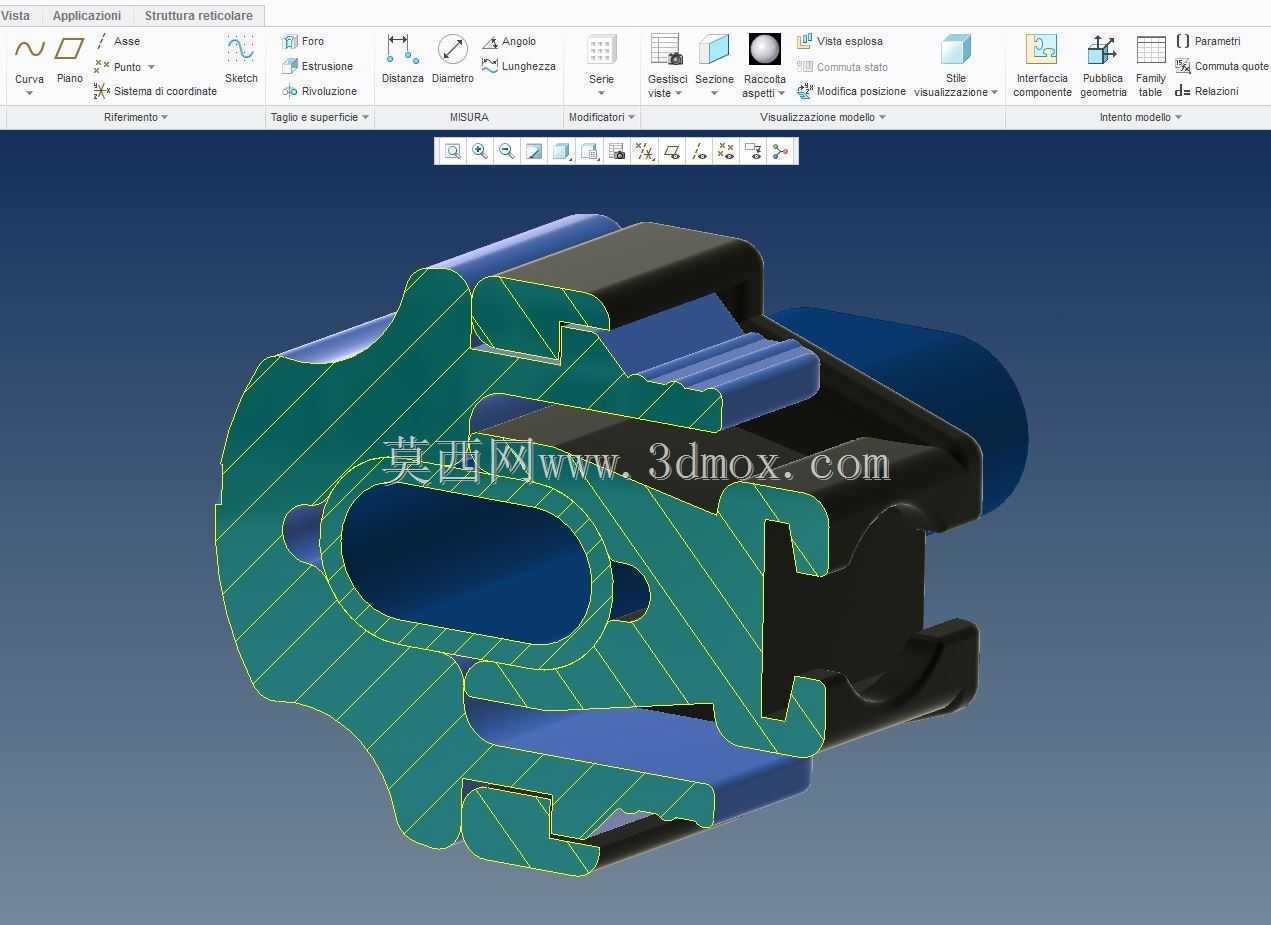Open Interfaccia componente
The height and width of the screenshot is (925, 1271).
tap(1042, 66)
